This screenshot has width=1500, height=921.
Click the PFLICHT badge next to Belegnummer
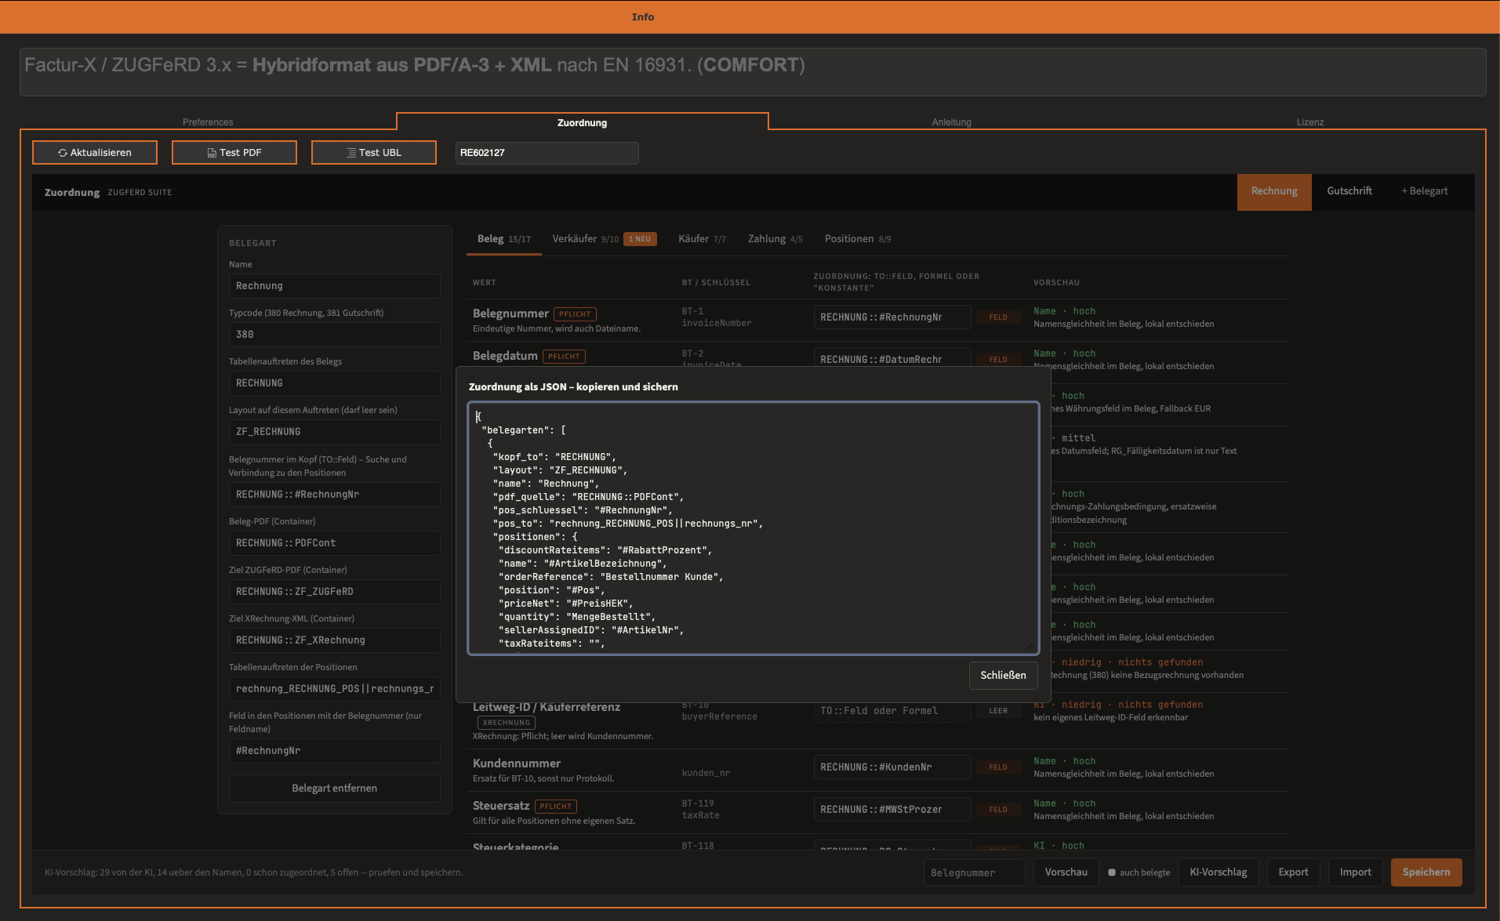tap(575, 314)
